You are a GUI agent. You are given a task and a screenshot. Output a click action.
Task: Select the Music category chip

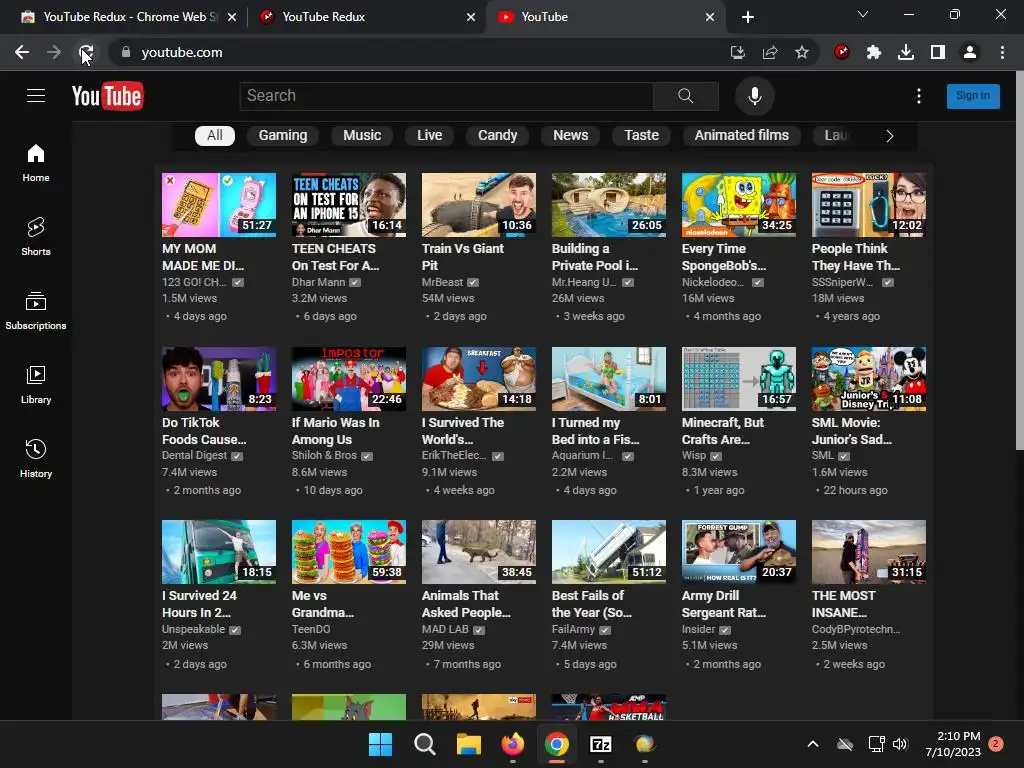pos(362,135)
